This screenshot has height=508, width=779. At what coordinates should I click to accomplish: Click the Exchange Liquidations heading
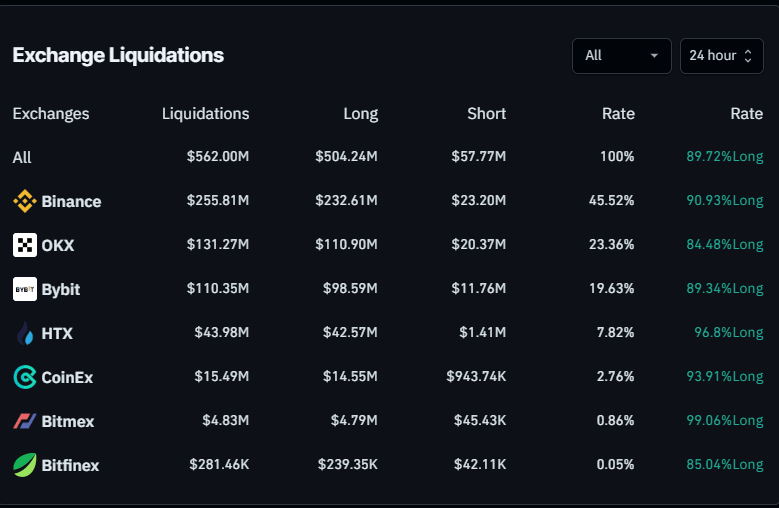tap(118, 55)
